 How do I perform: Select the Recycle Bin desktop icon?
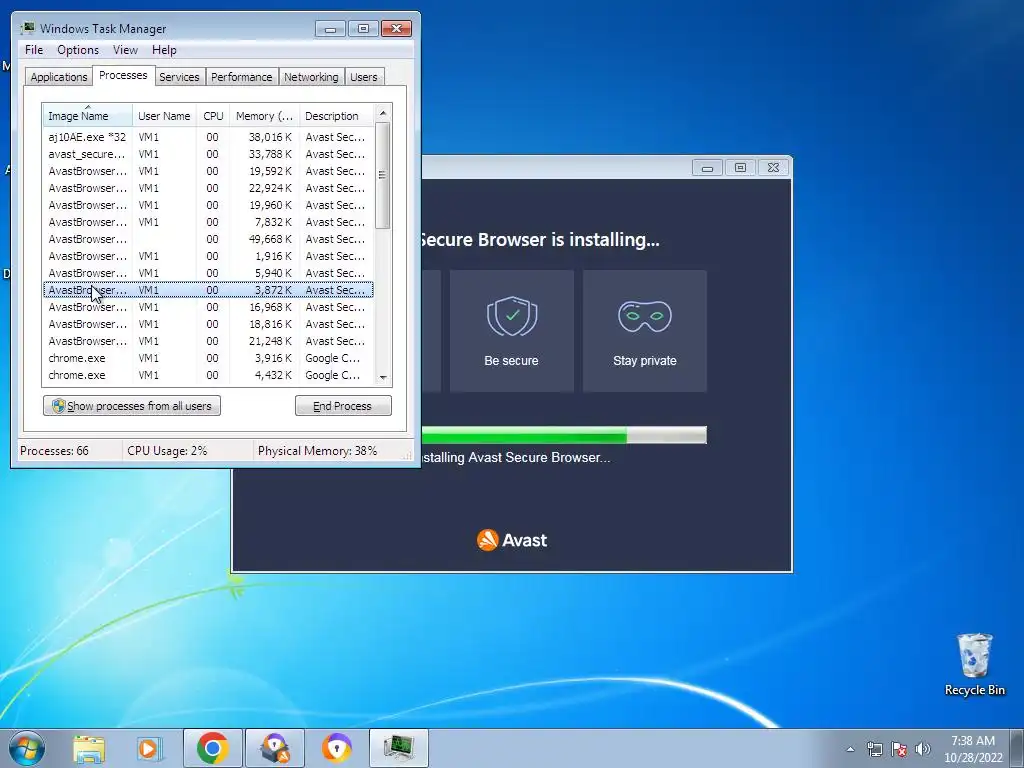pos(974,664)
